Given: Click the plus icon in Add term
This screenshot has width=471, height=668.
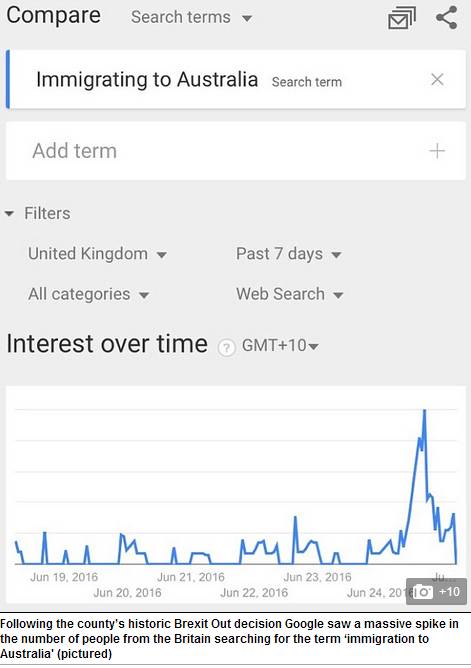Looking at the screenshot, I should 437,151.
